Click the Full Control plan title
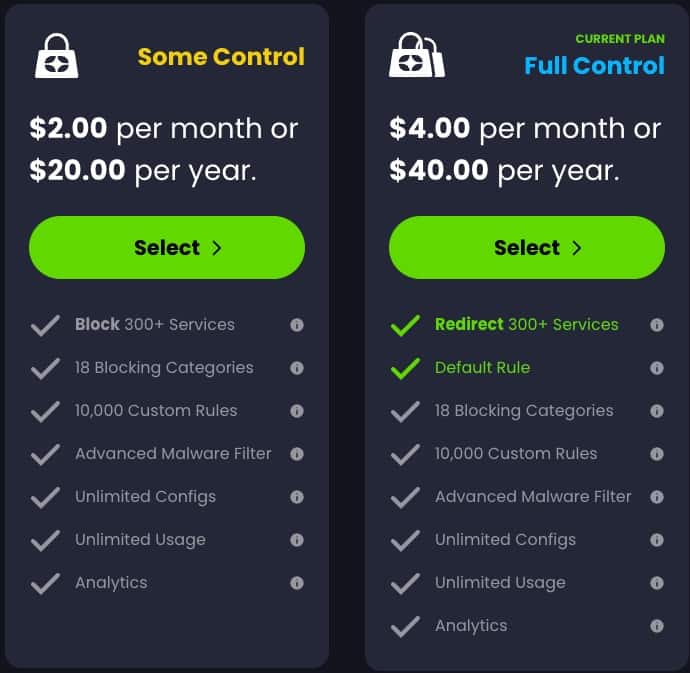The height and width of the screenshot is (673, 690). (x=595, y=66)
